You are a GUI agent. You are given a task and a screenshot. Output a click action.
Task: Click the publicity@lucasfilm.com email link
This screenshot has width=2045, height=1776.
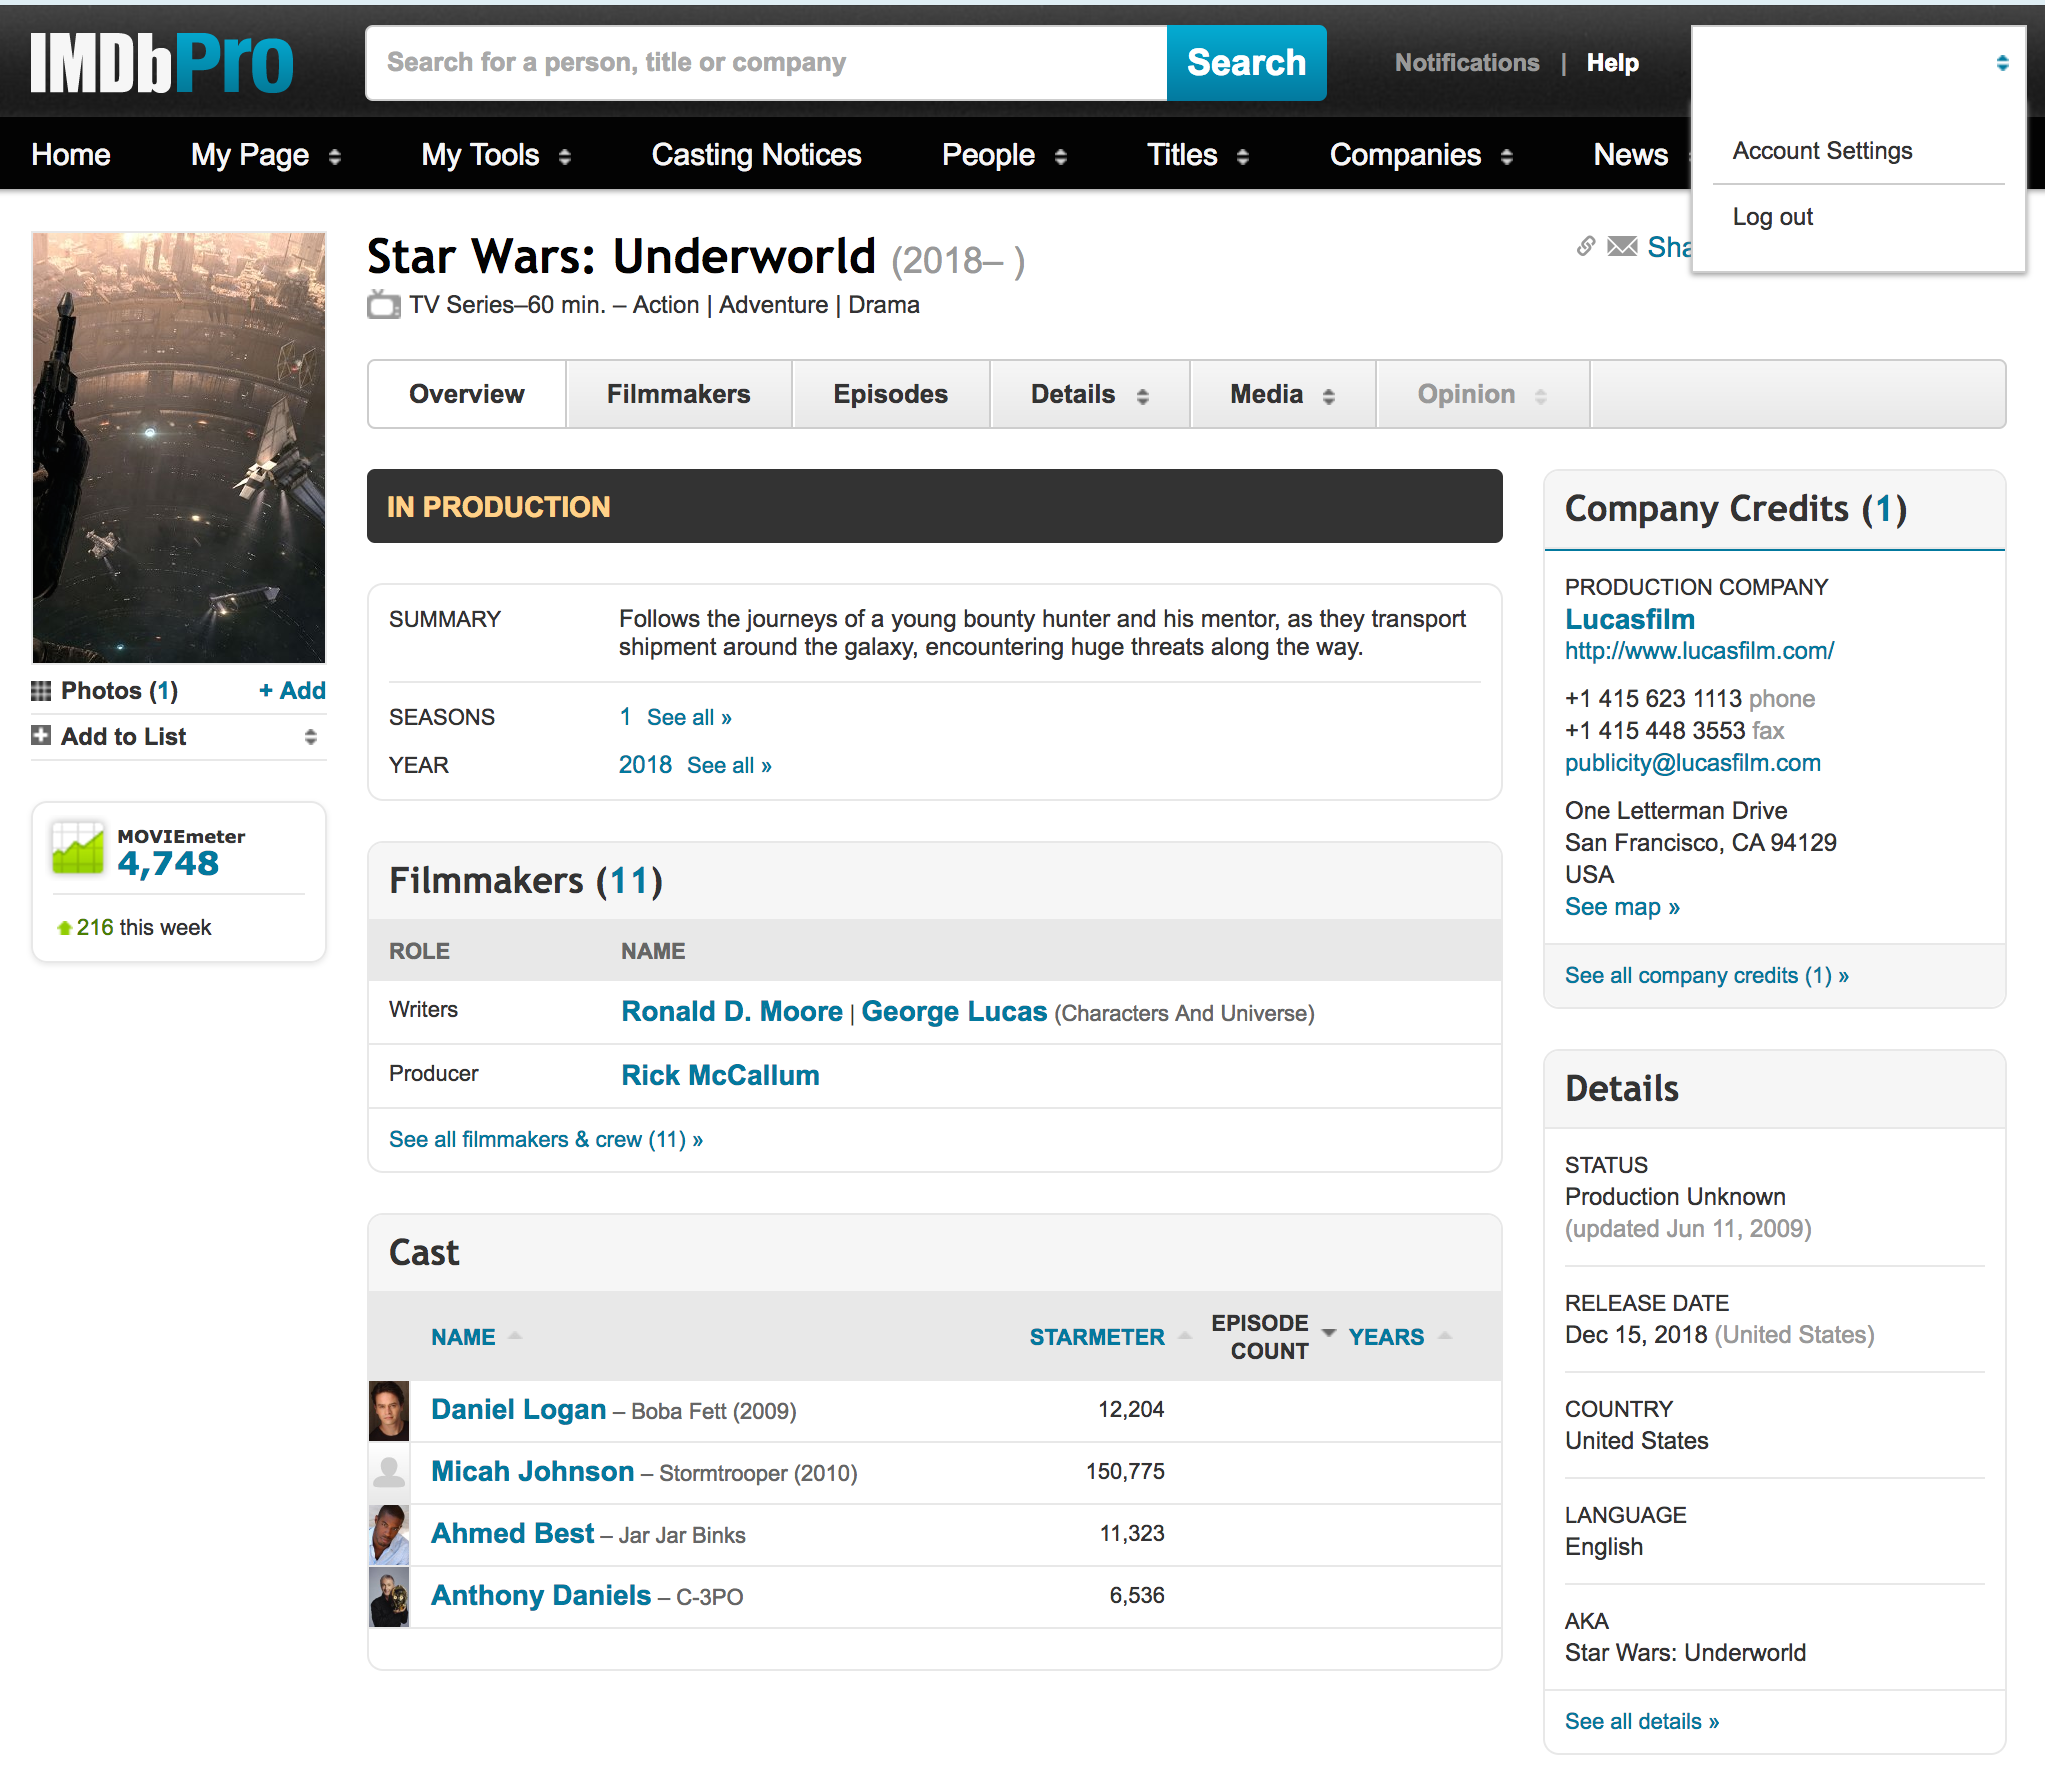(x=1692, y=763)
